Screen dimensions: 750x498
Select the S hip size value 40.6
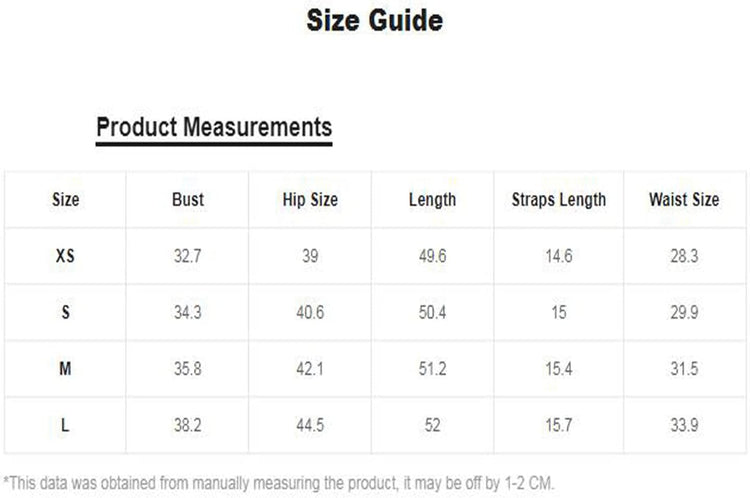310,313
